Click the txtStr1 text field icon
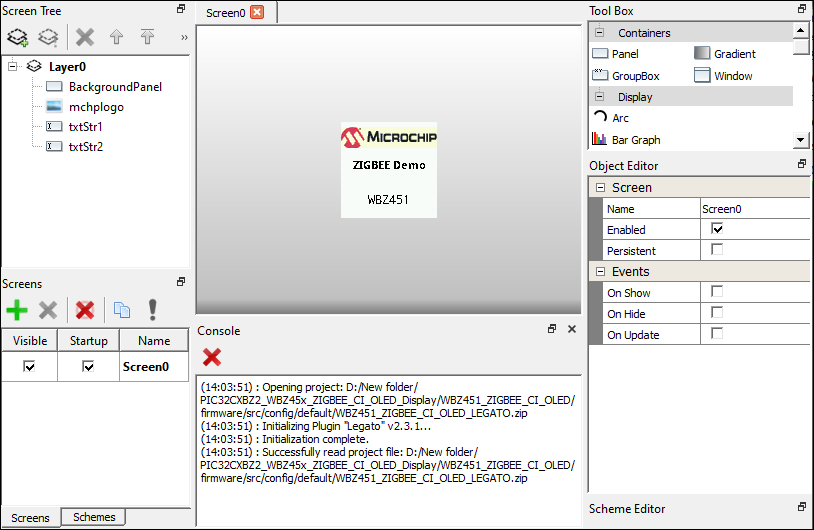Viewport: 814px width, 530px height. pyautogui.click(x=54, y=126)
